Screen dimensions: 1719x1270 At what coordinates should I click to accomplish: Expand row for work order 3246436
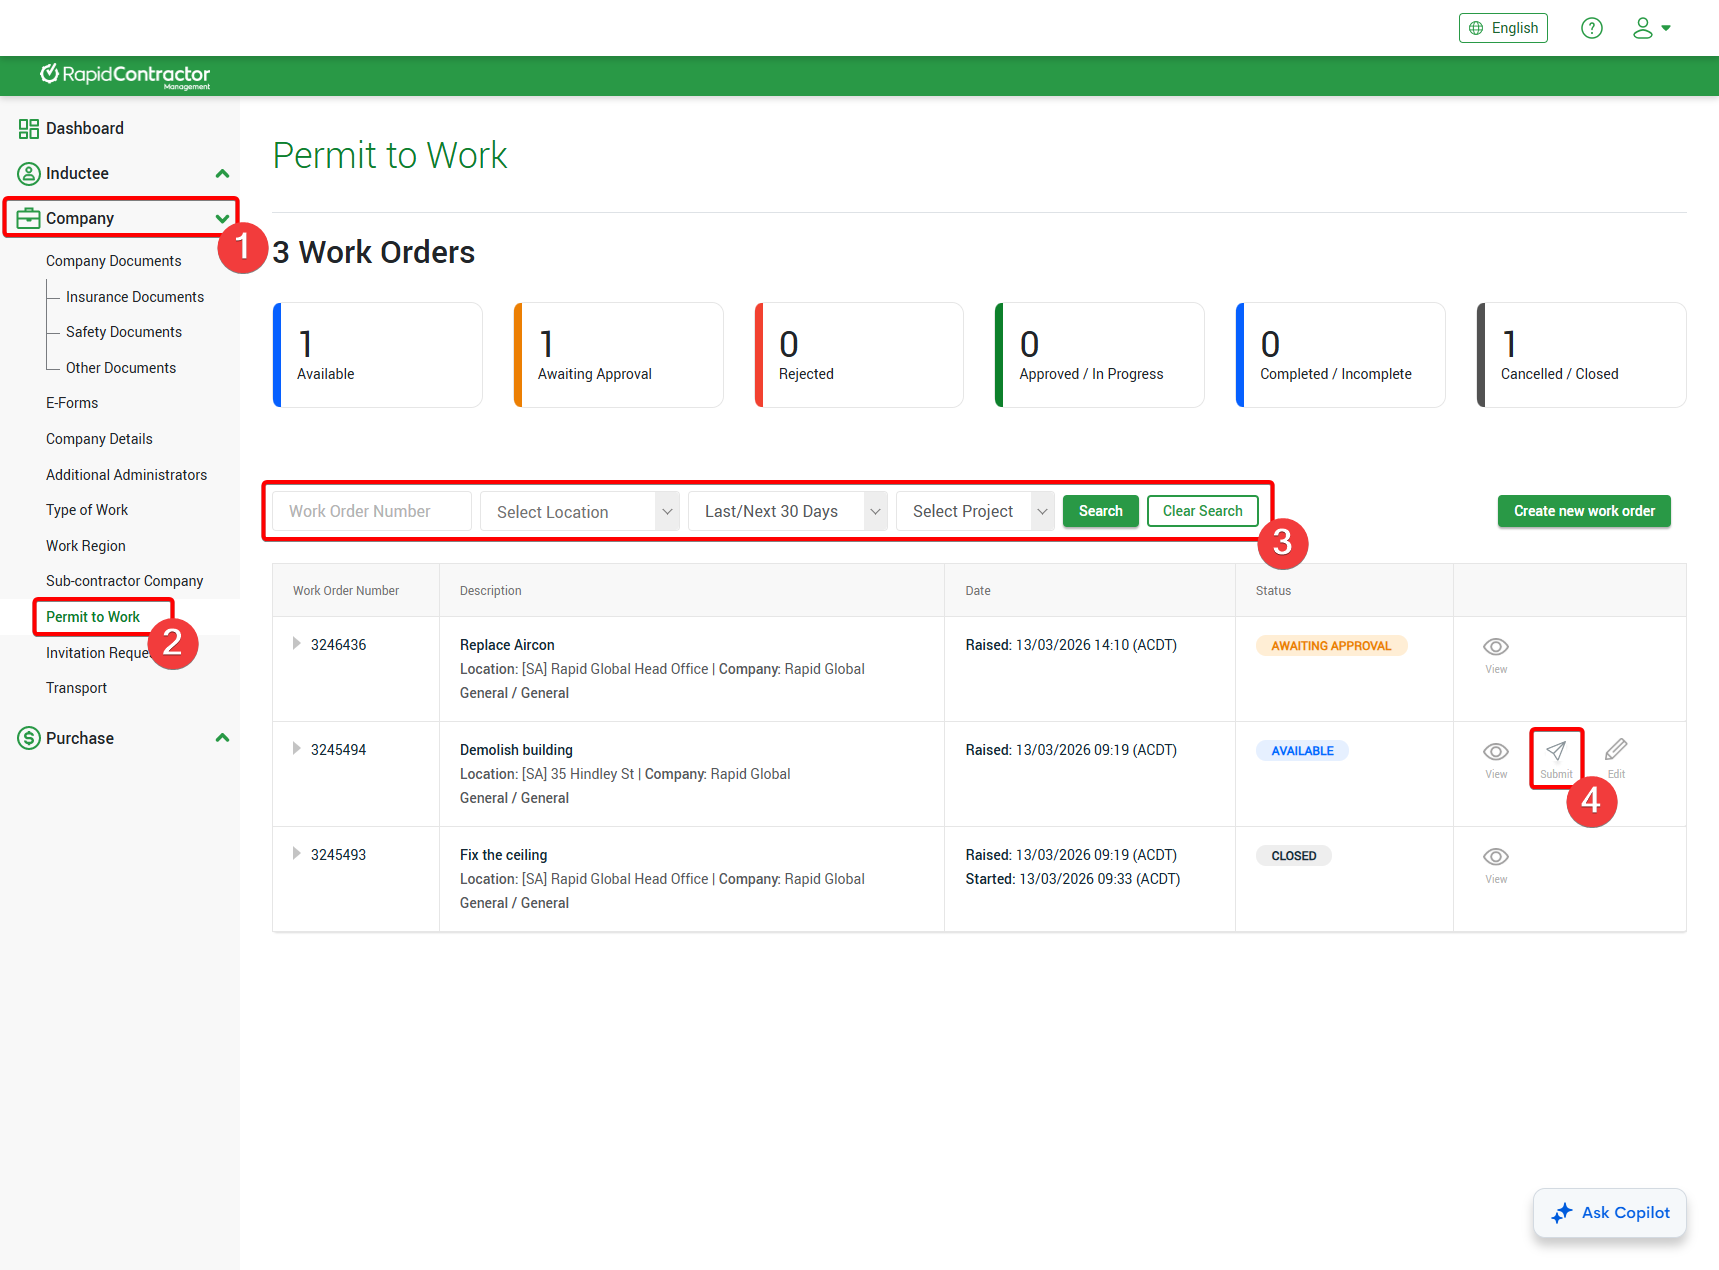click(296, 644)
